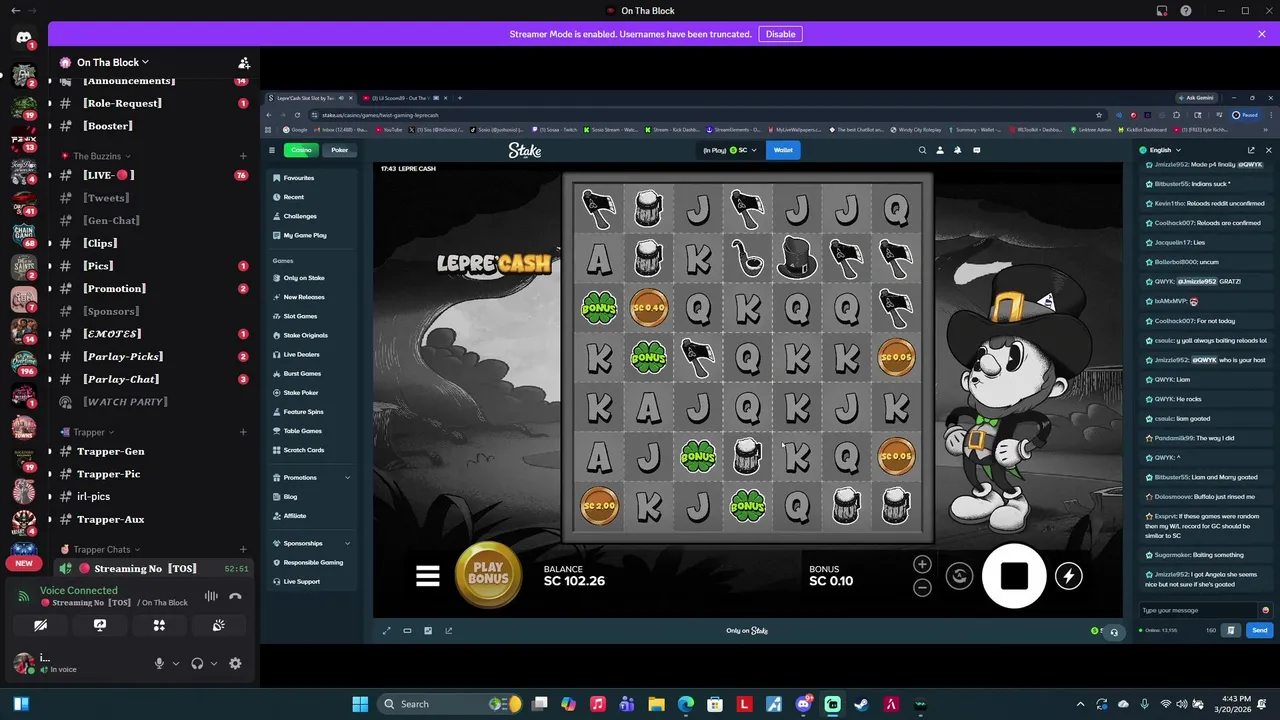Collapse the Trapper Chats category

102,549
